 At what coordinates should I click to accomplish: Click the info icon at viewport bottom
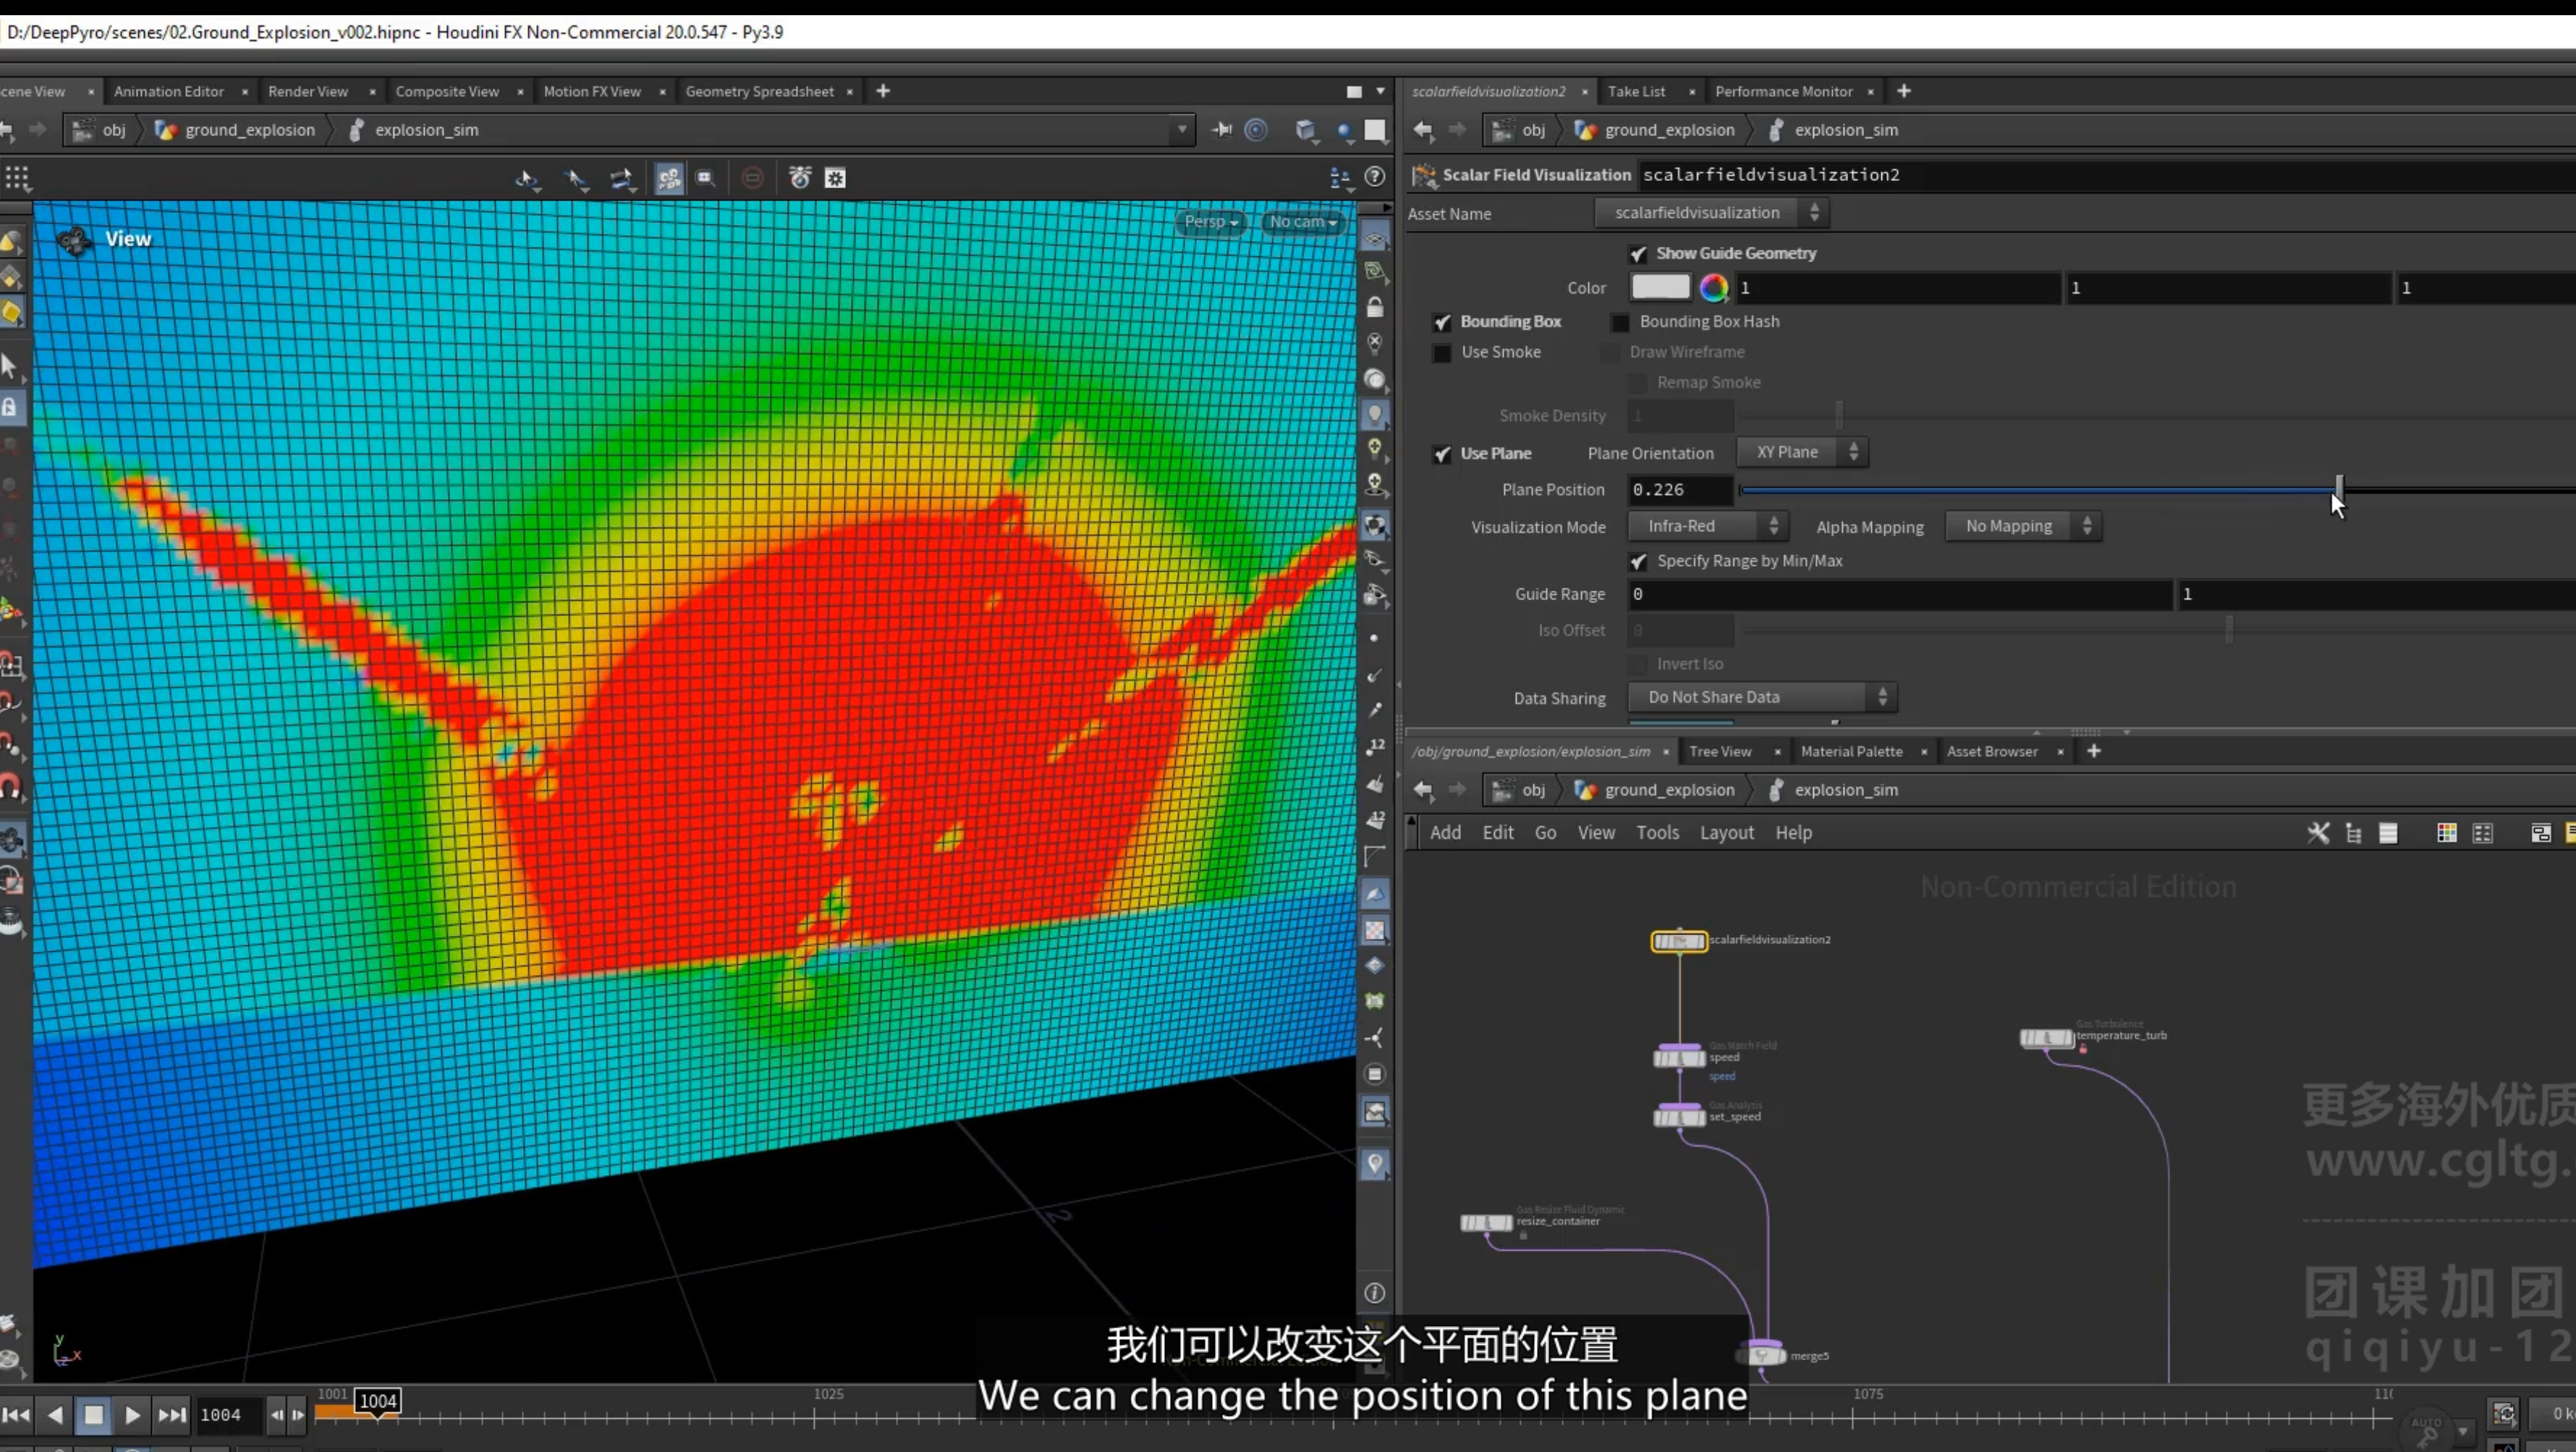tap(1375, 1293)
